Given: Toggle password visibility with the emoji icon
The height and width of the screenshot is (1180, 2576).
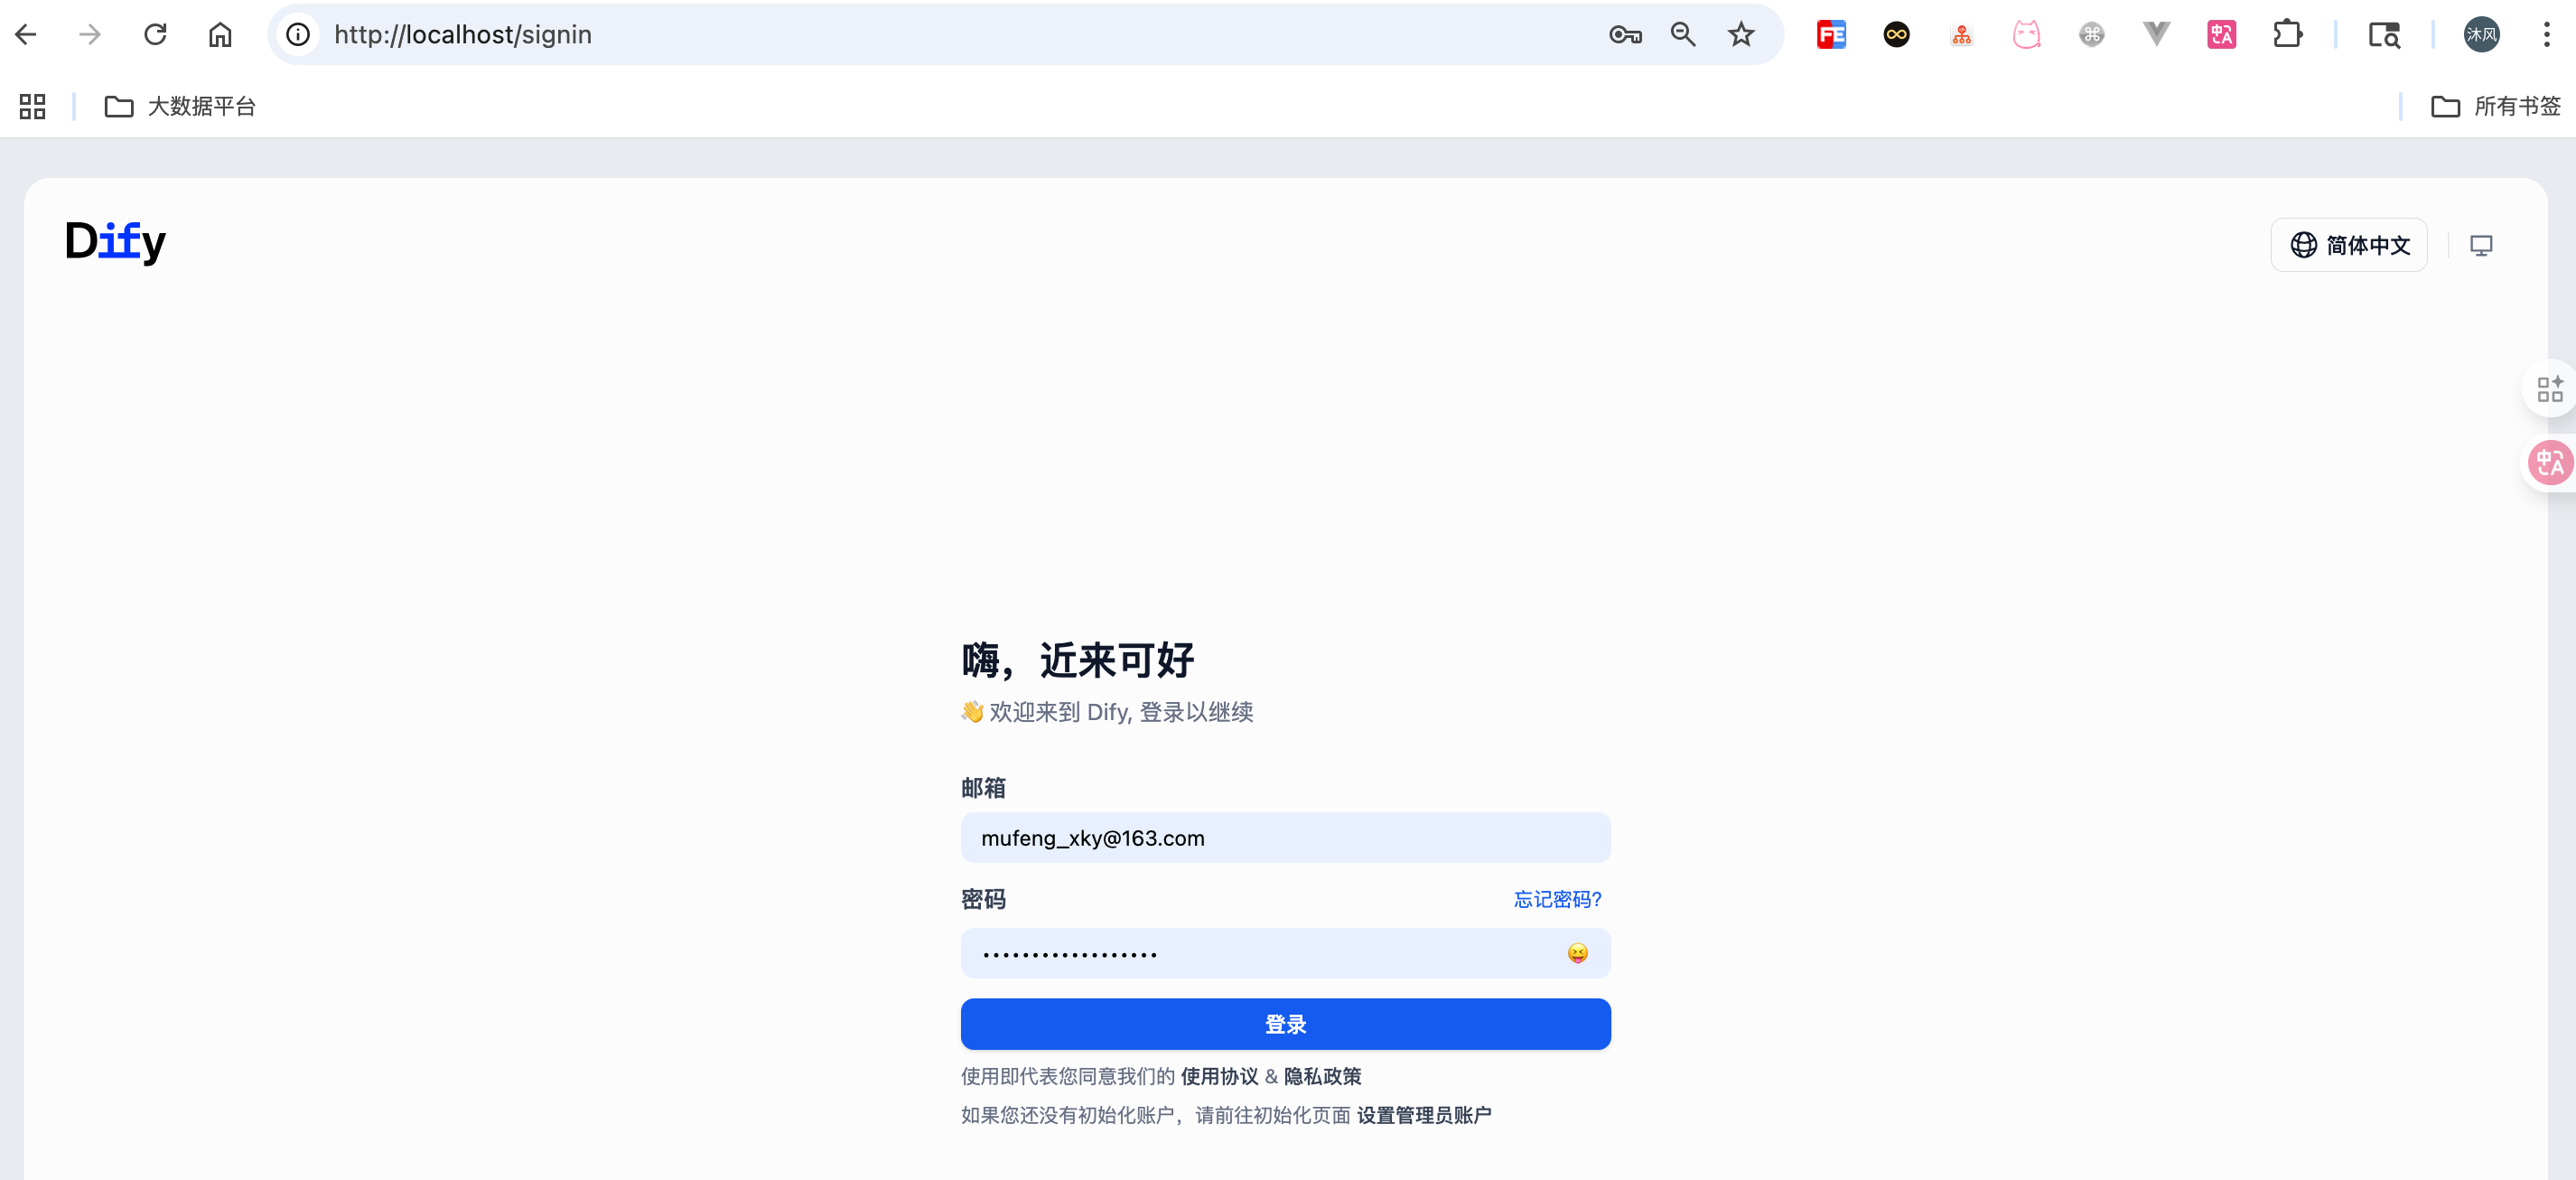Looking at the screenshot, I should point(1576,953).
